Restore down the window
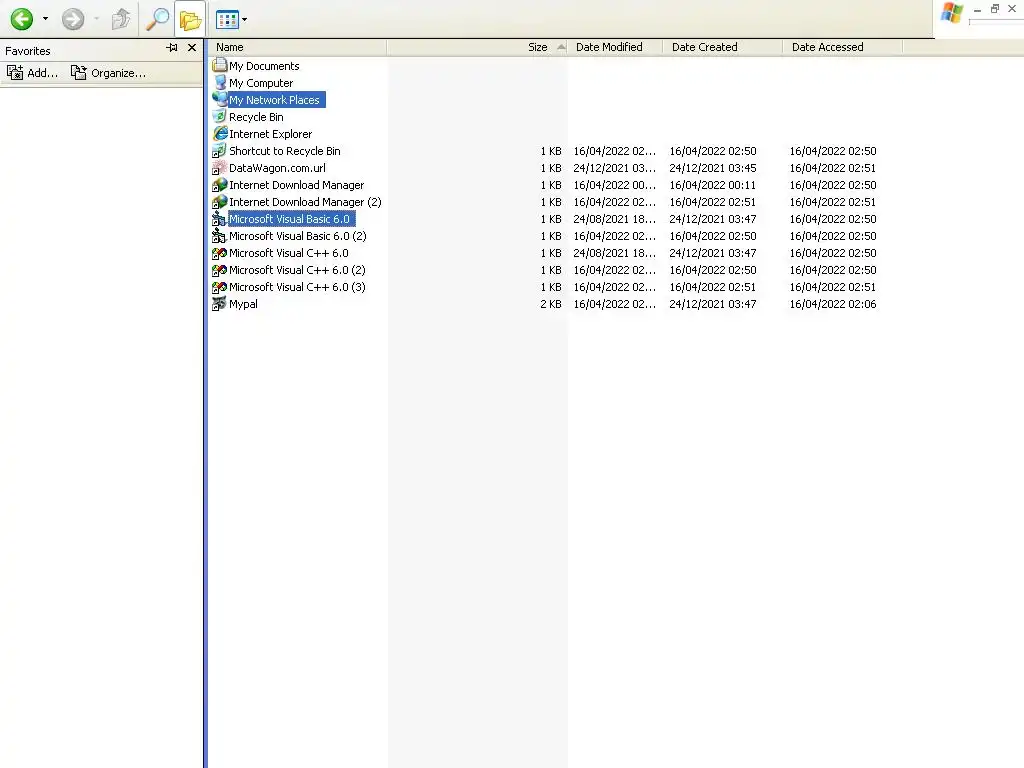Image resolution: width=1024 pixels, height=768 pixels. (x=995, y=8)
